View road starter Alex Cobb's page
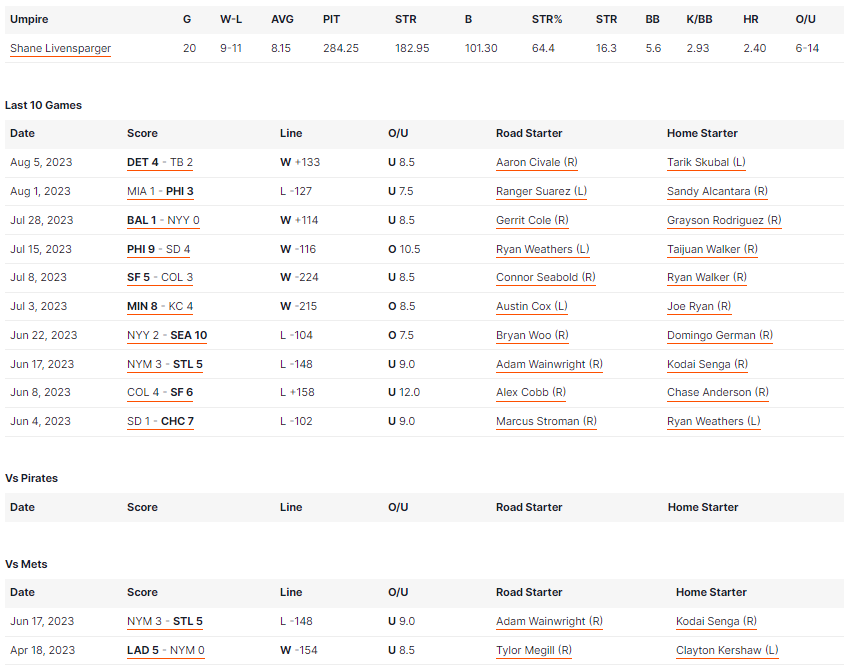The width and height of the screenshot is (856, 672). click(531, 393)
